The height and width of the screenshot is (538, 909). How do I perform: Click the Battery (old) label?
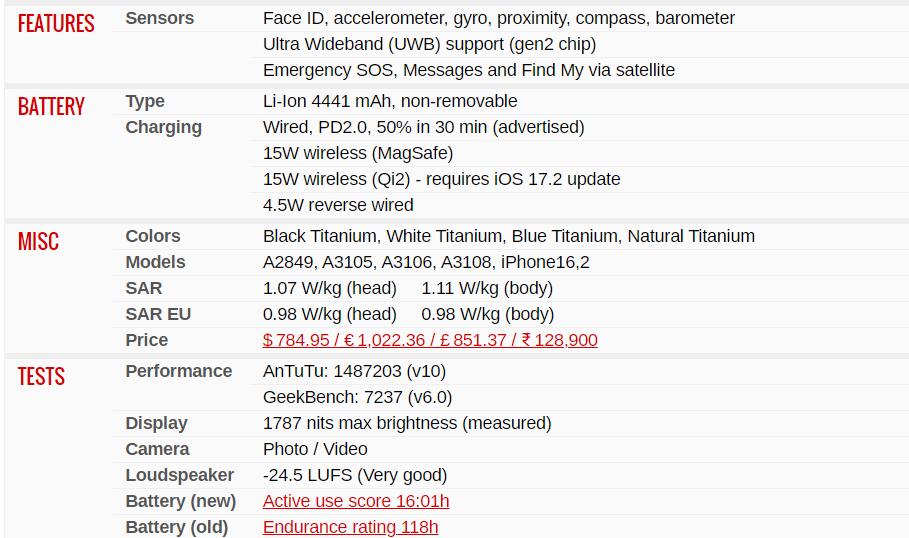[x=177, y=527]
